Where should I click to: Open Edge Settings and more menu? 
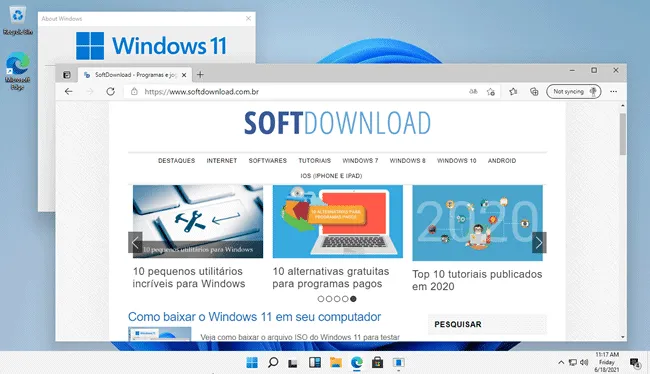tap(614, 92)
